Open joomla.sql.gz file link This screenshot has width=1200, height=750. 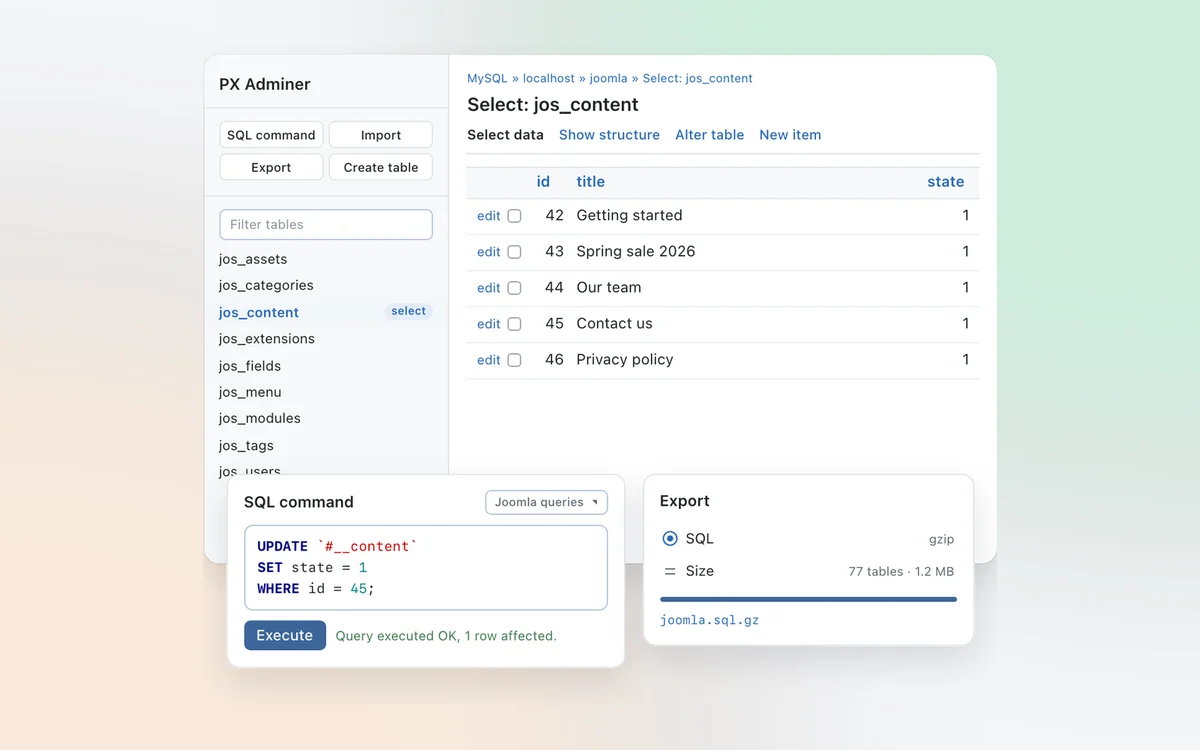[709, 620]
